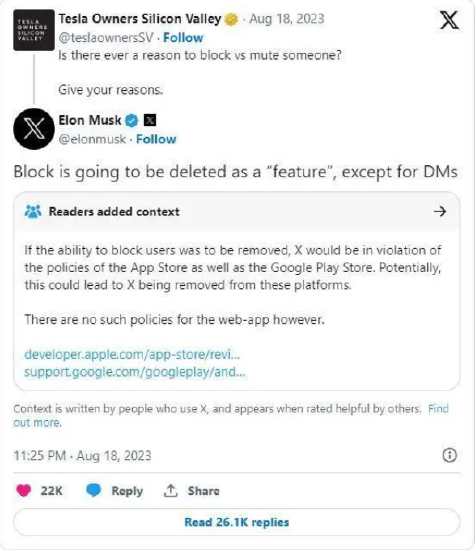Open Tesla Owners Silicon Valley display name
The height and width of the screenshot is (550, 475).
click(140, 19)
